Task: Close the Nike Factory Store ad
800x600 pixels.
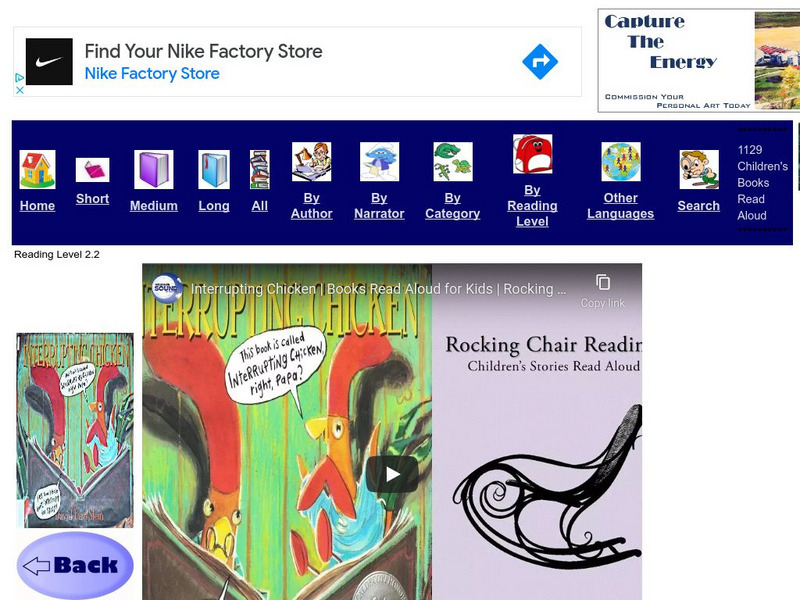Action: (19, 90)
